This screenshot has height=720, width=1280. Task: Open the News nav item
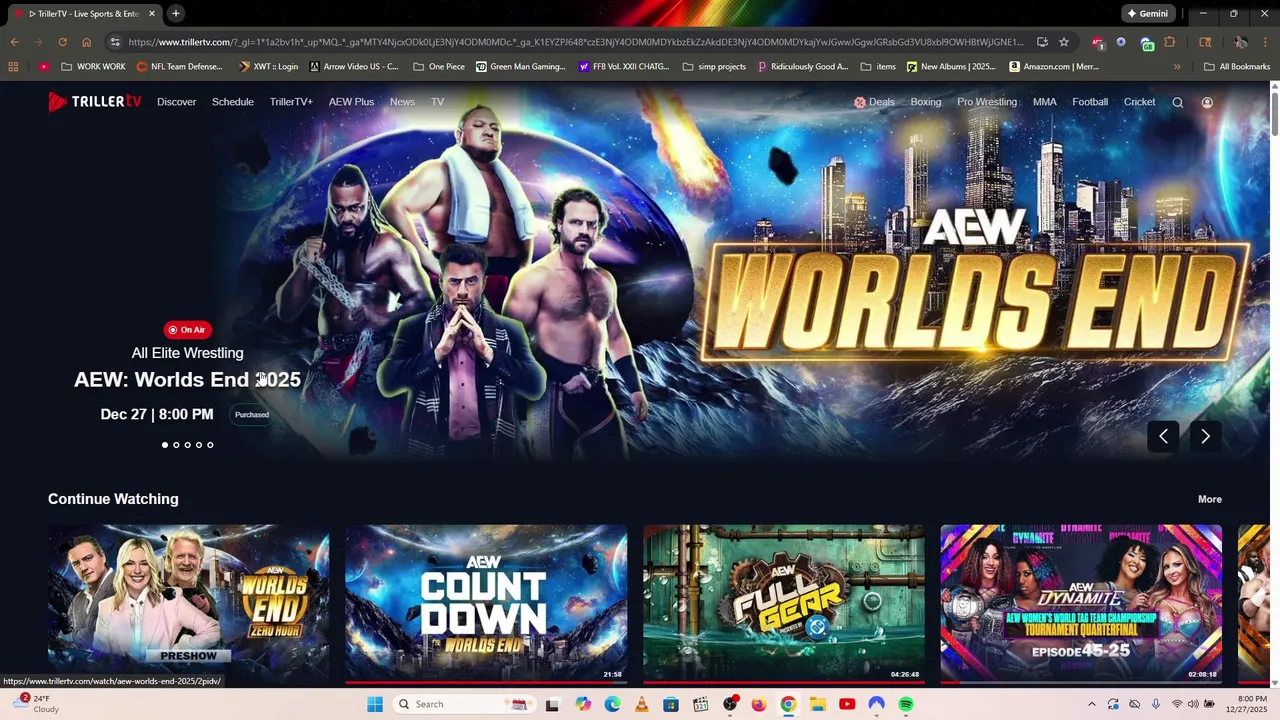pos(402,102)
